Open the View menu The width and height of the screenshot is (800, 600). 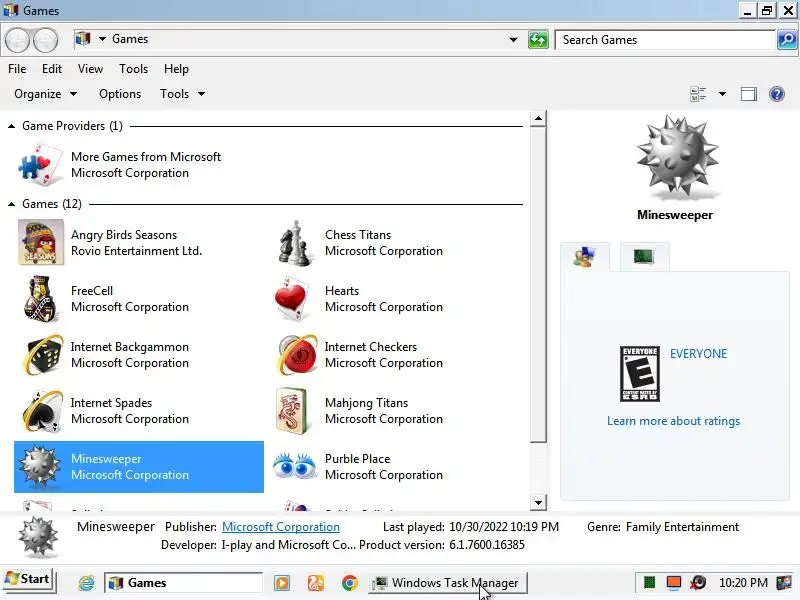(90, 69)
